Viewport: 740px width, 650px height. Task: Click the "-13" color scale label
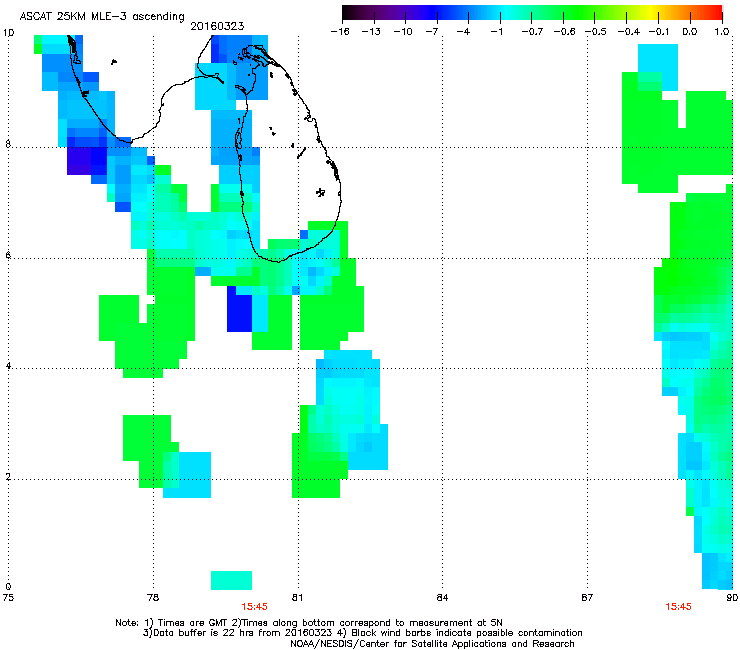pyautogui.click(x=371, y=32)
